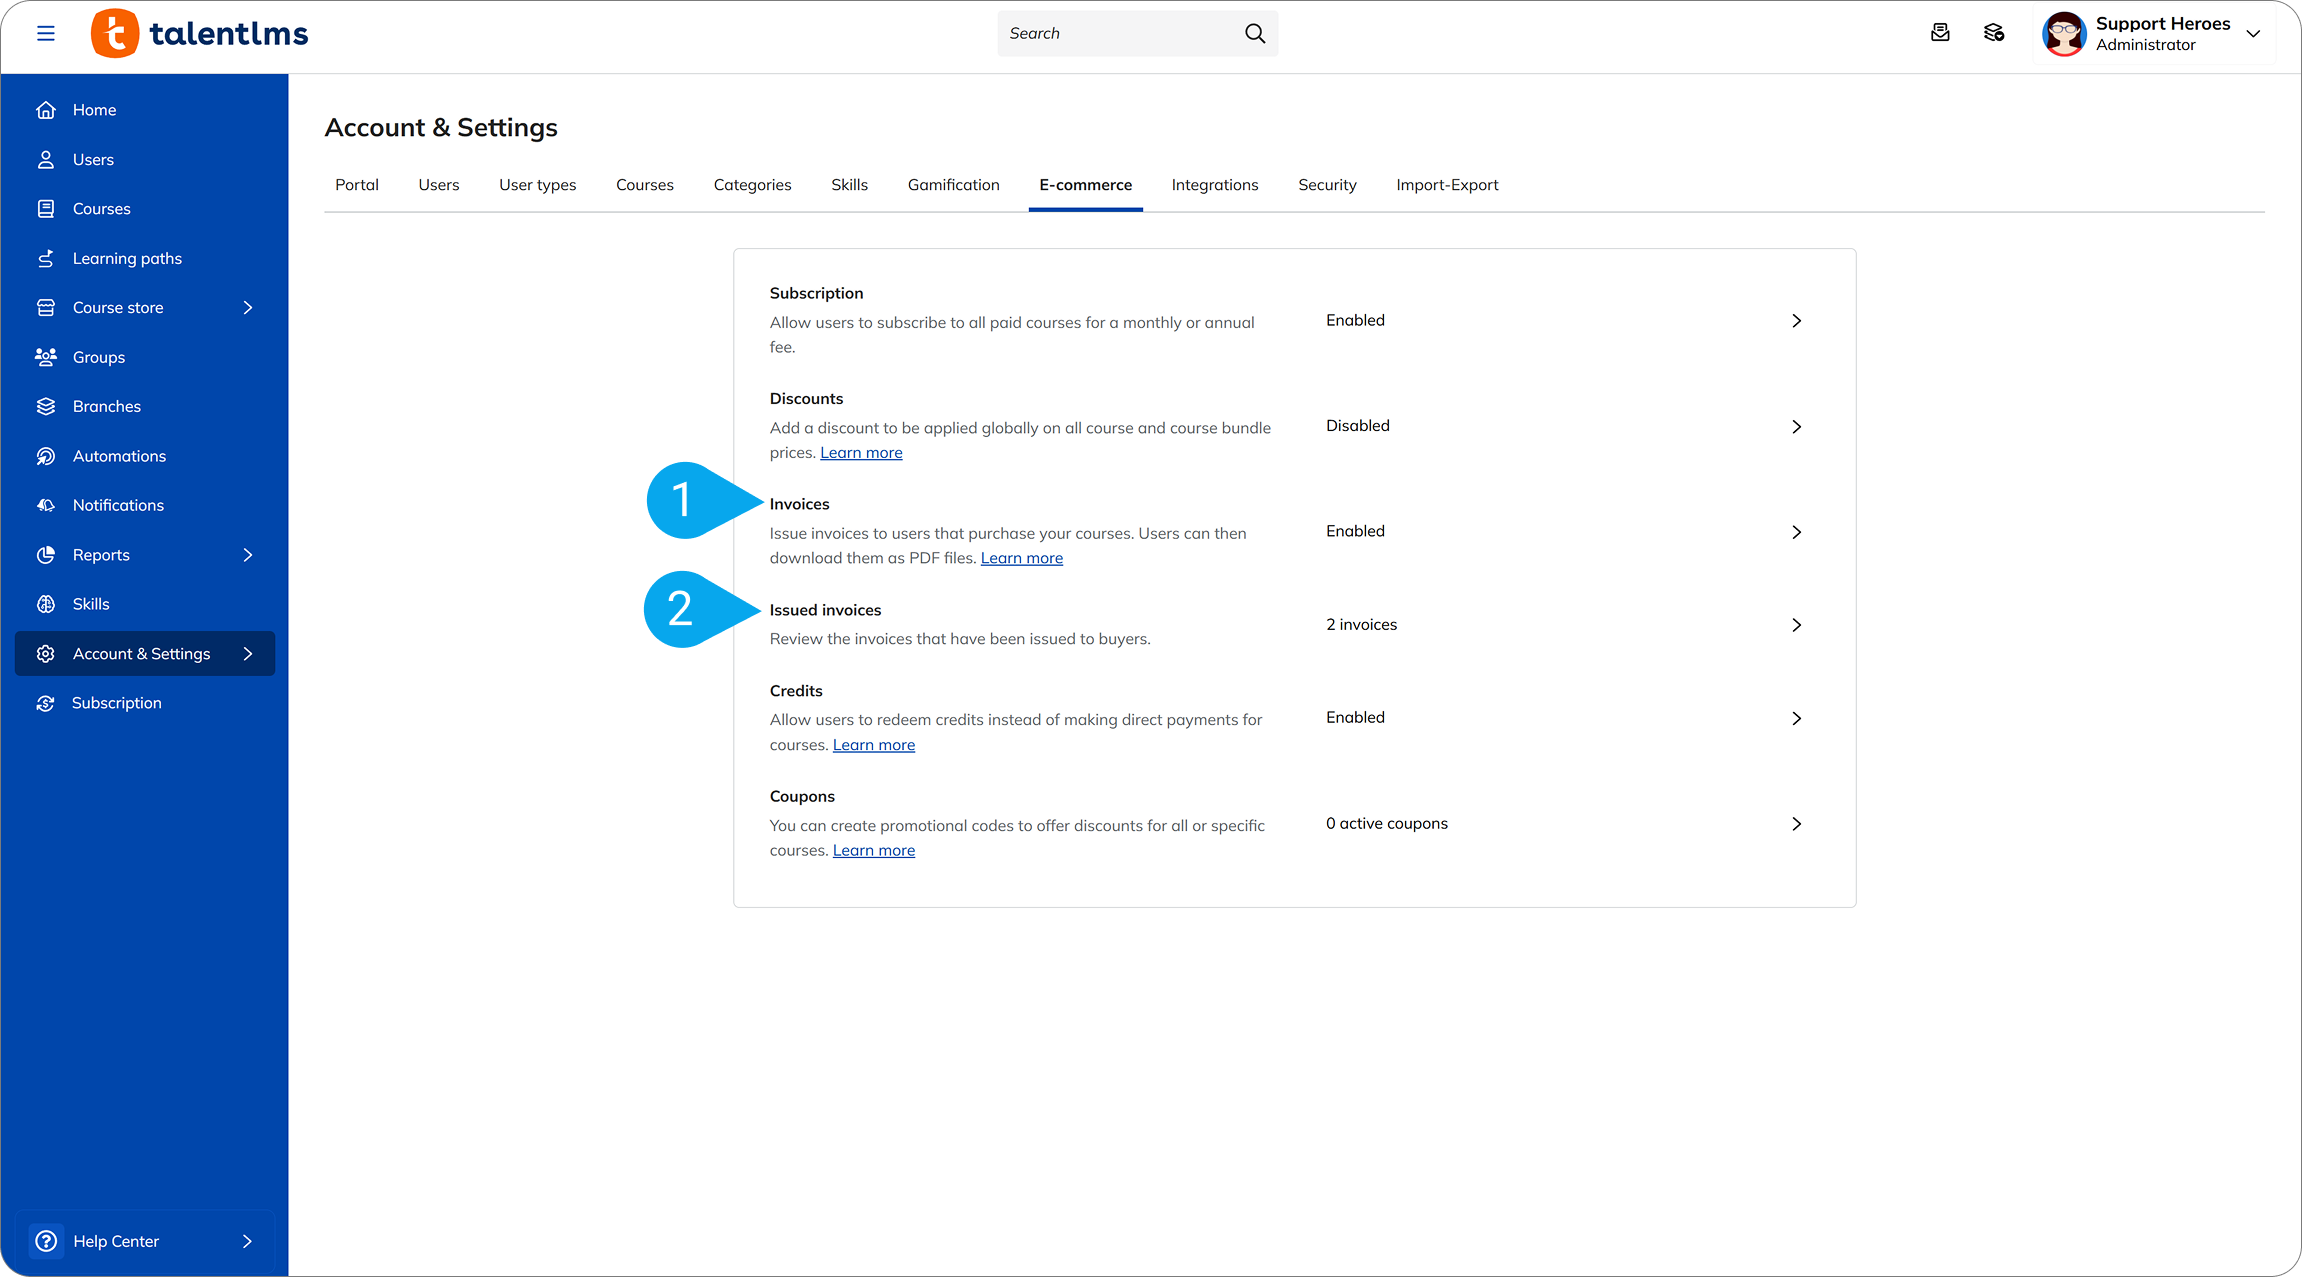Select the Users icon in the sidebar
2302x1277 pixels.
(46, 159)
